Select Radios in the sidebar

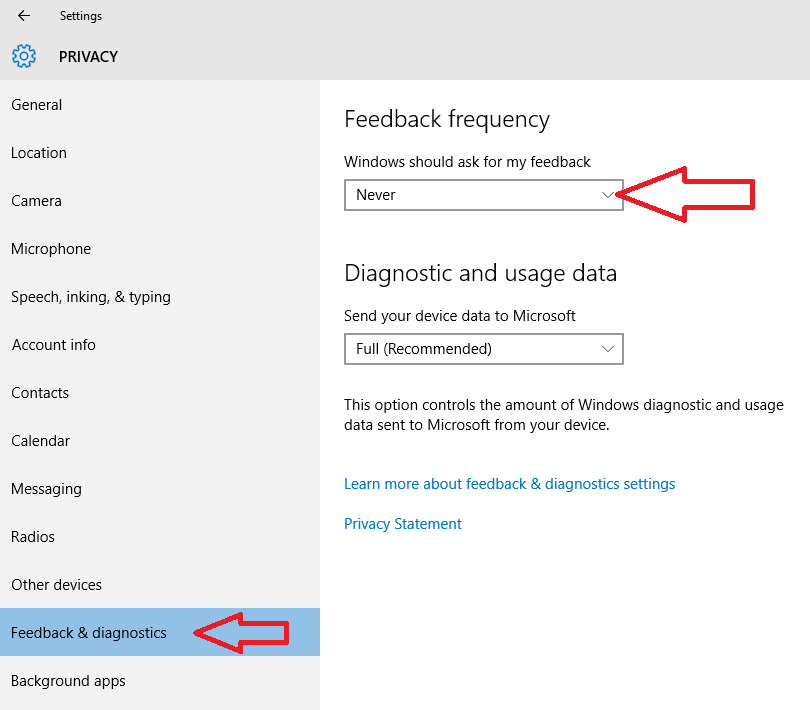click(x=160, y=537)
